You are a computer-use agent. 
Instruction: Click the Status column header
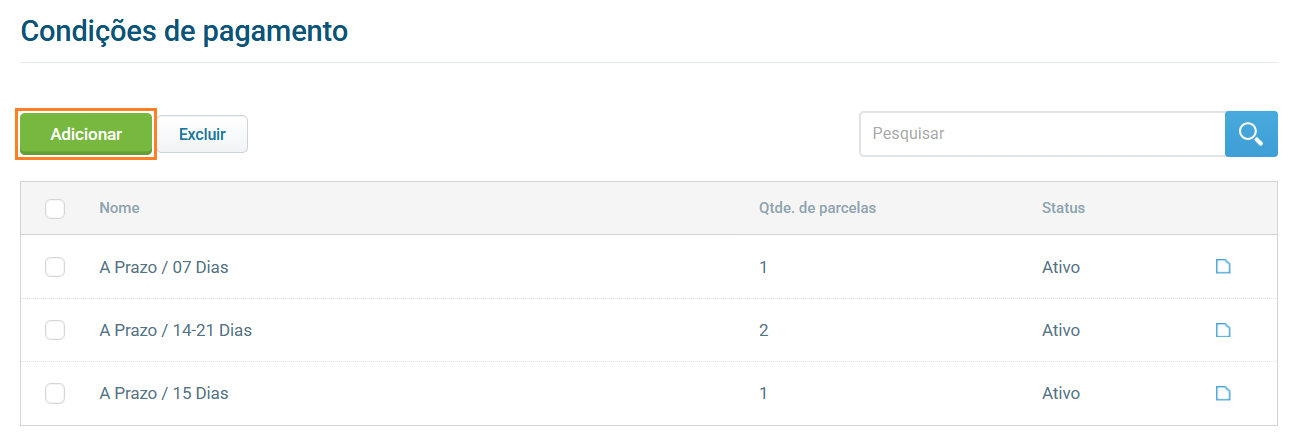click(x=1063, y=208)
